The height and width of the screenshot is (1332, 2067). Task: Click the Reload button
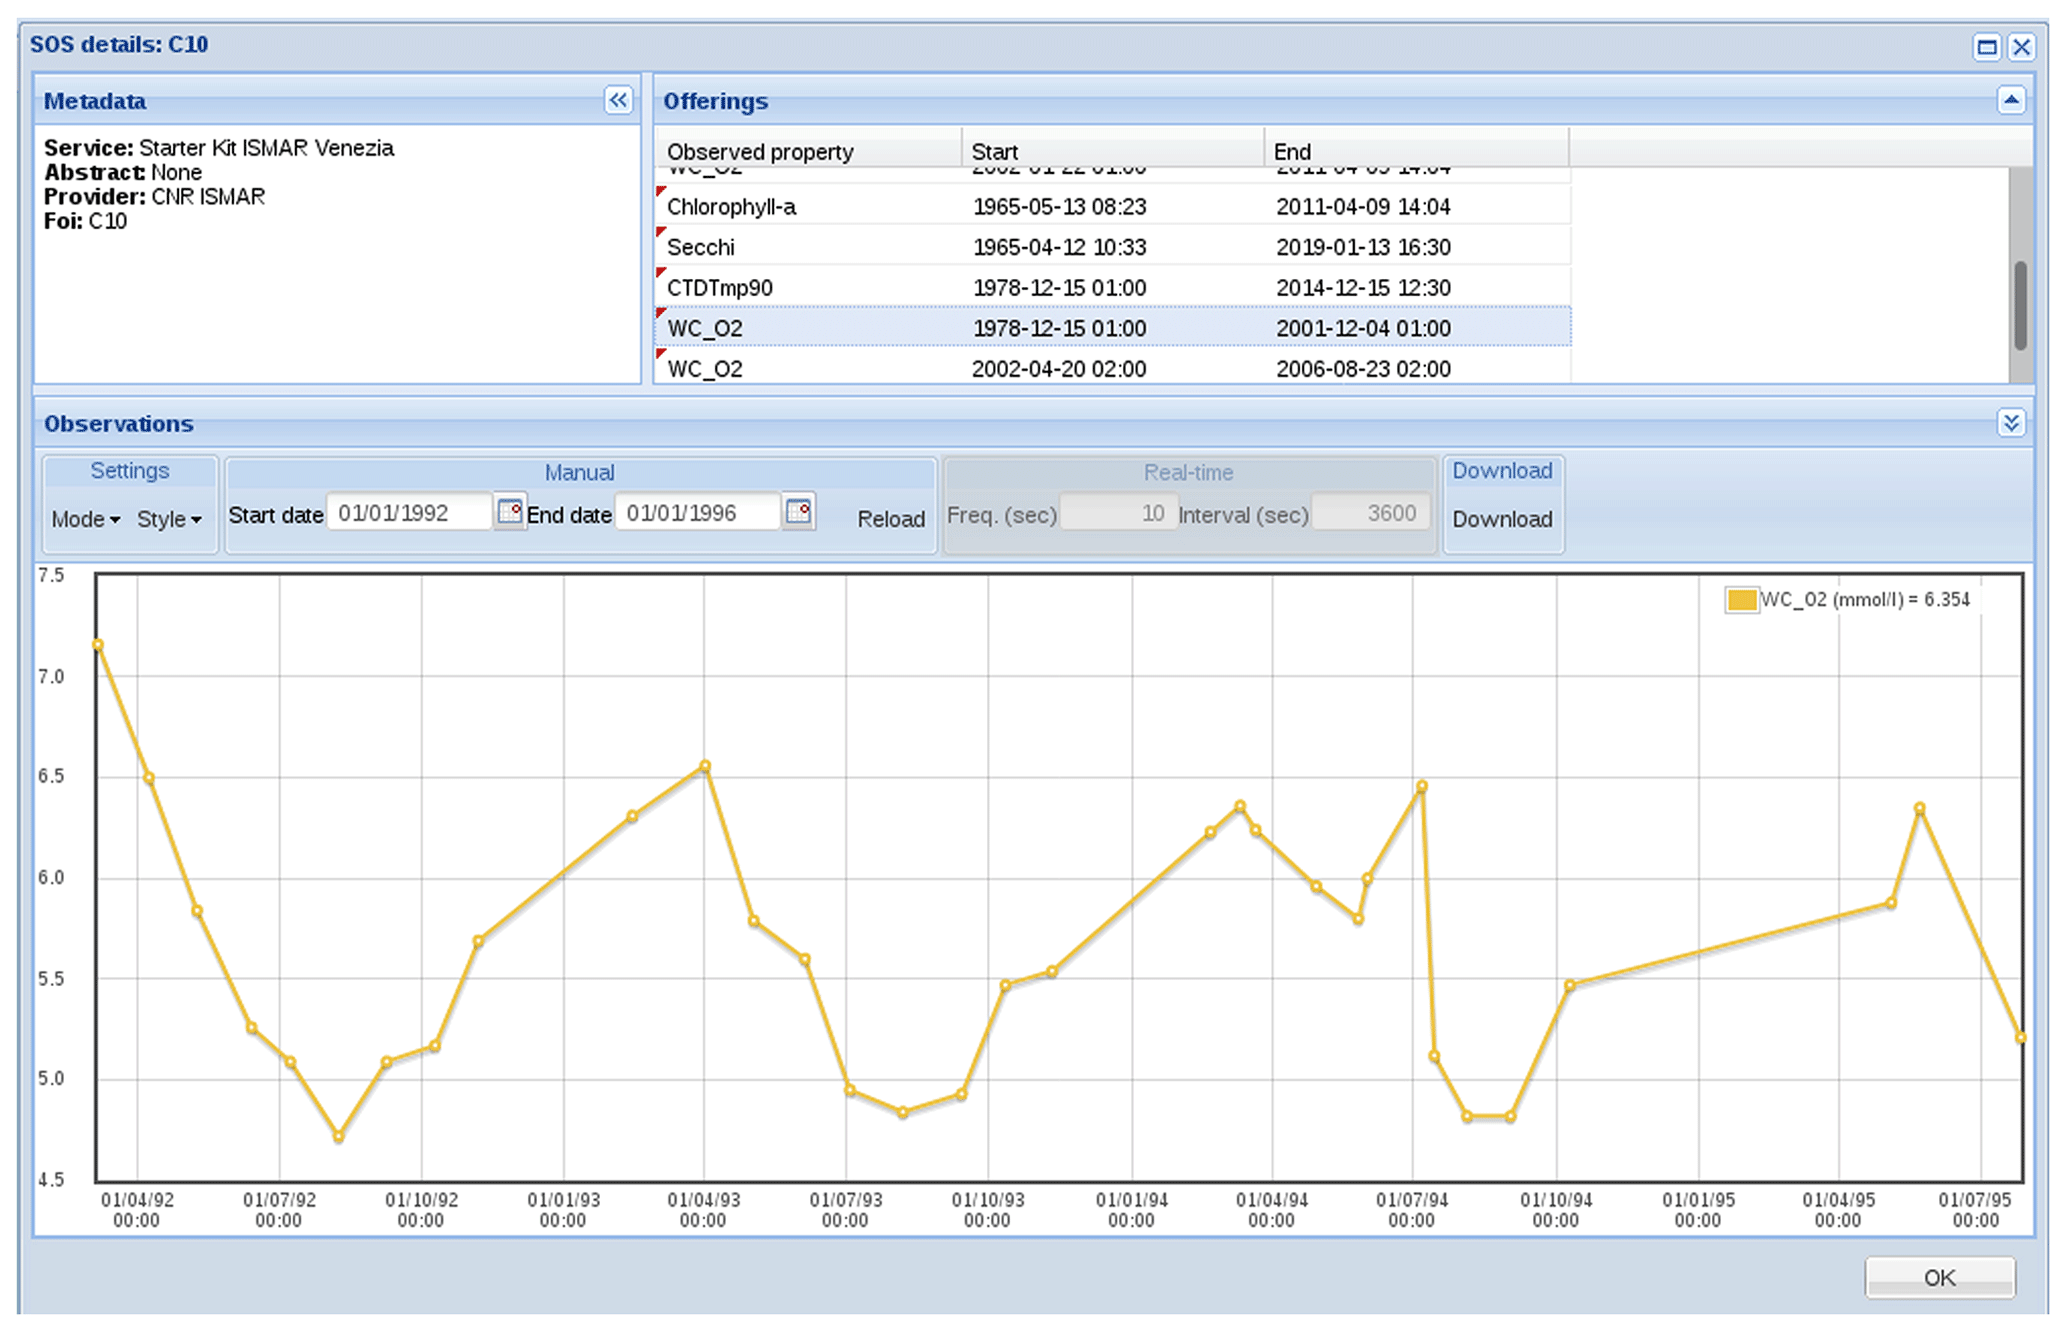pos(890,519)
